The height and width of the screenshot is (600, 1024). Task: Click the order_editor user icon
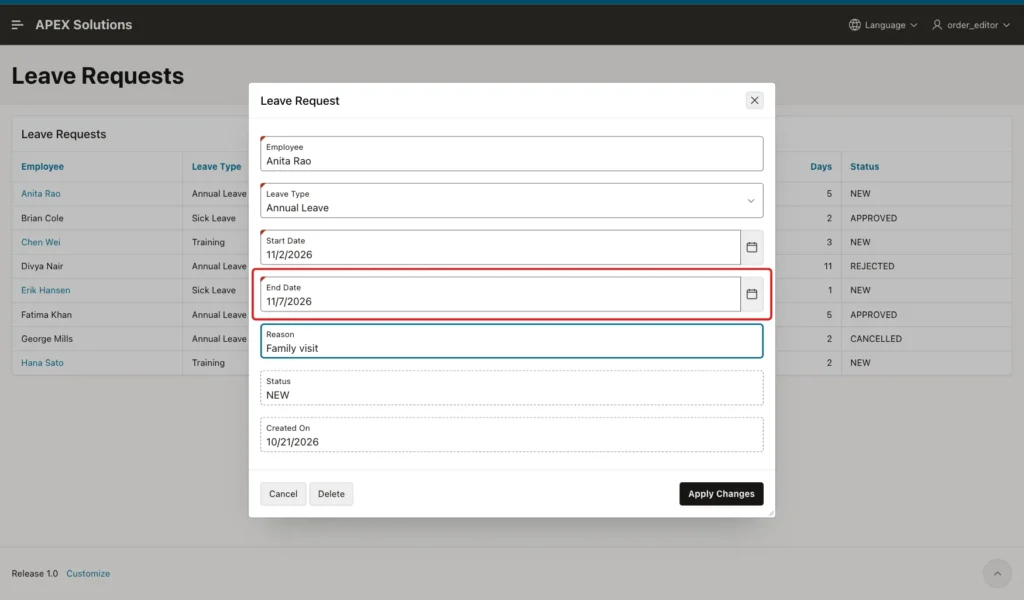[x=936, y=25]
